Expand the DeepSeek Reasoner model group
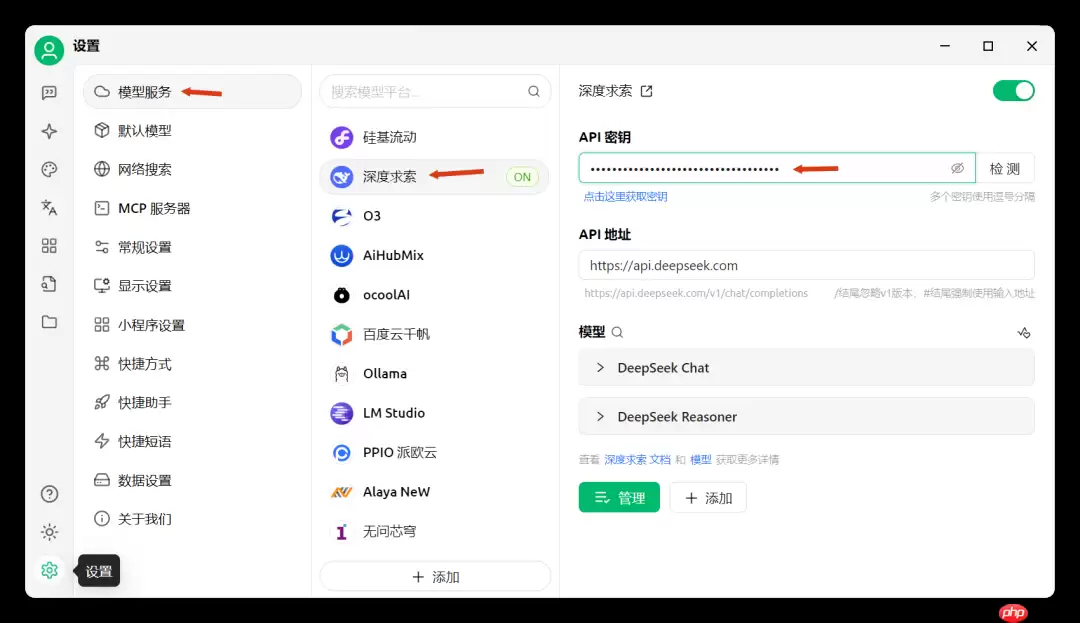1080x623 pixels. (x=806, y=416)
